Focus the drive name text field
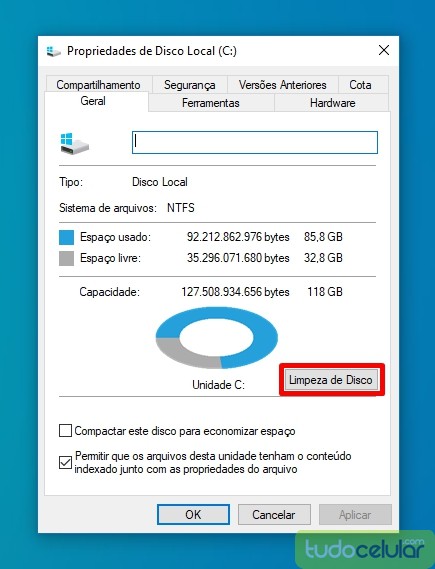This screenshot has width=435, height=569. click(255, 142)
